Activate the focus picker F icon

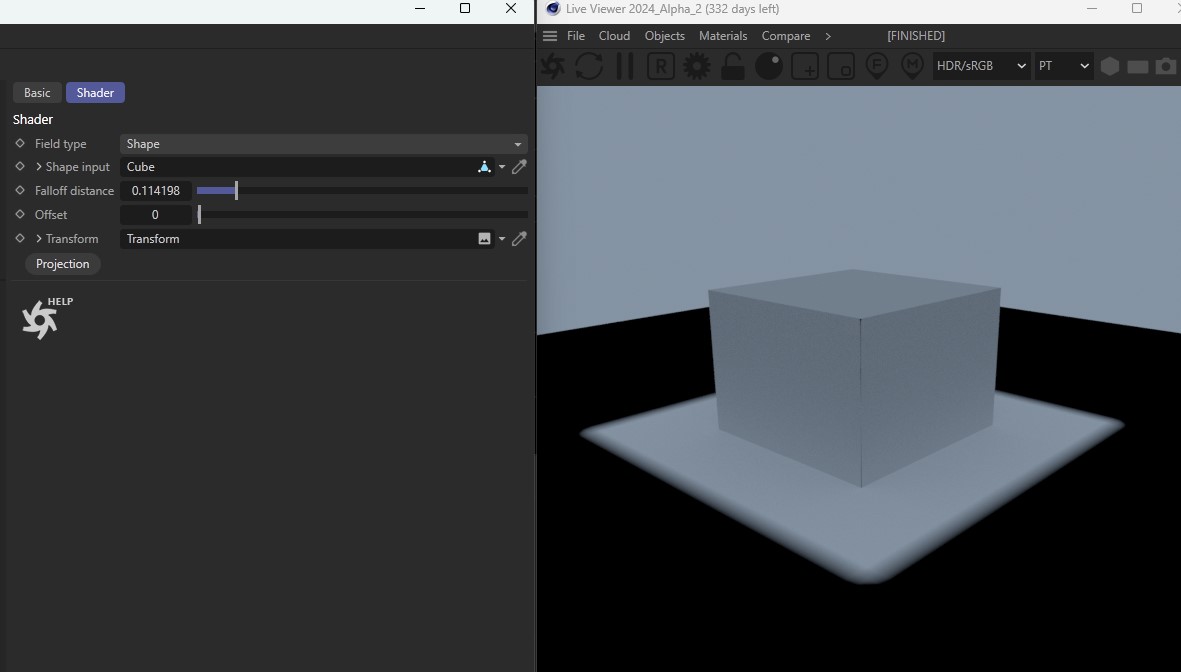click(877, 66)
